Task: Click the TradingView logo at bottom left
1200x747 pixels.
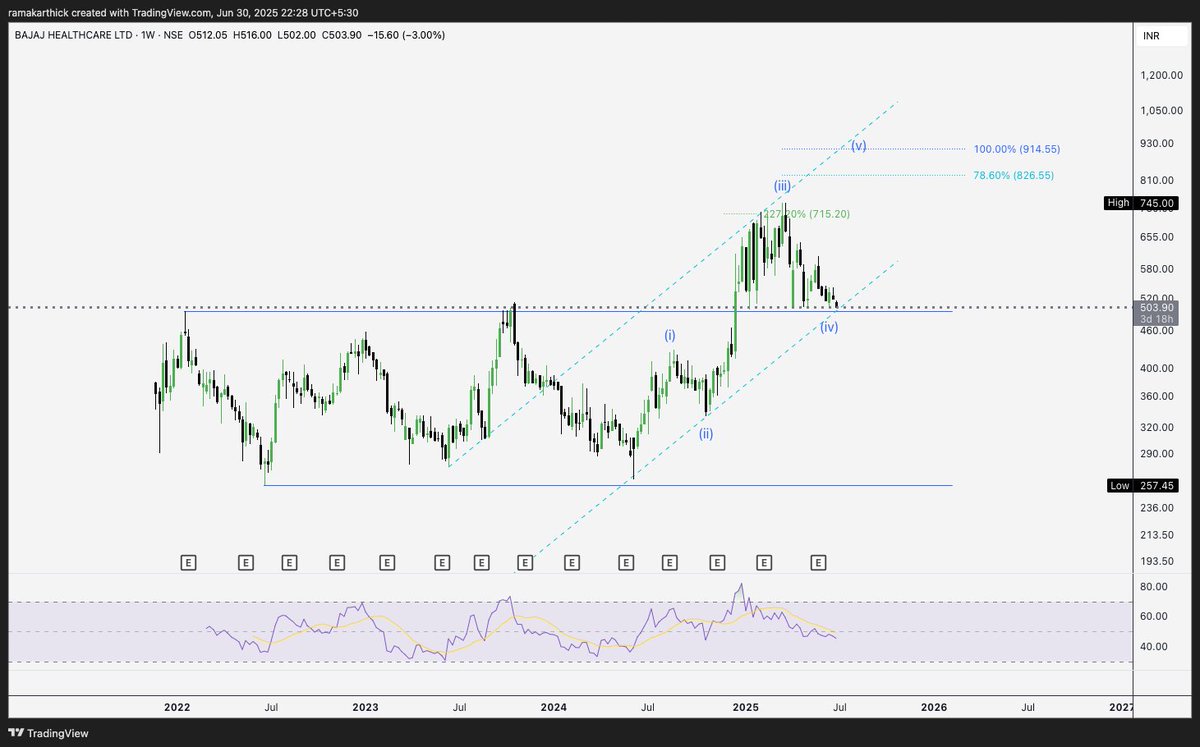Action: (49, 733)
